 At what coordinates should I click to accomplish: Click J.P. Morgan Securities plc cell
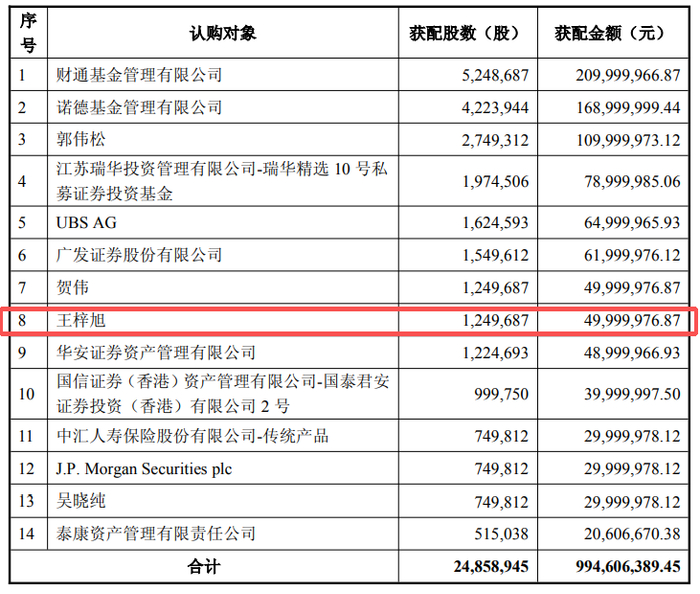point(144,469)
